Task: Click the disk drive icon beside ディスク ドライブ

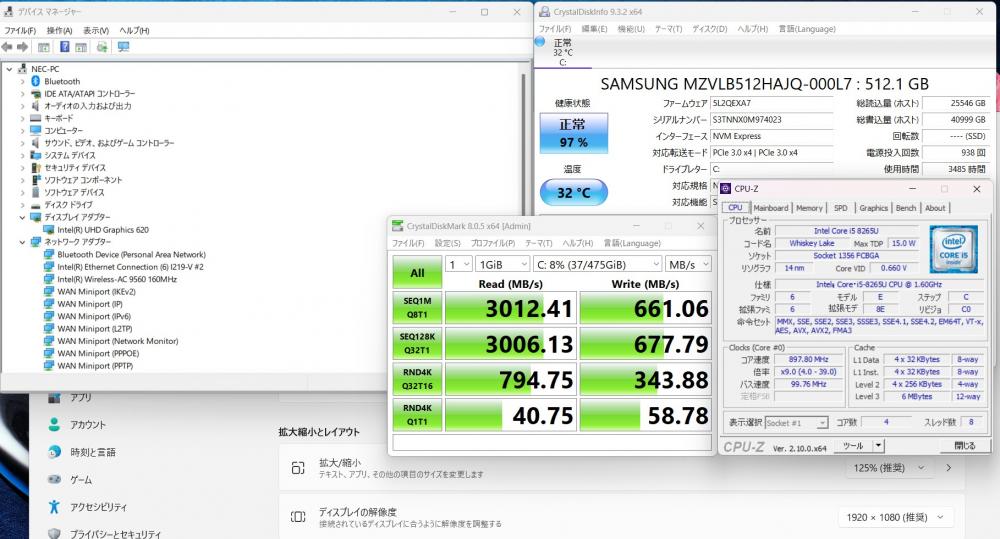Action: point(36,205)
